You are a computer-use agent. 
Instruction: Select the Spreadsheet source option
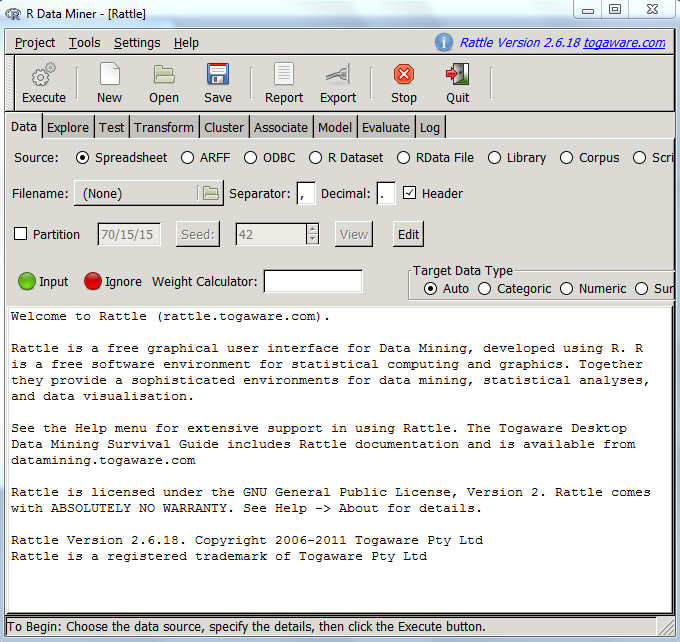pyautogui.click(x=82, y=157)
